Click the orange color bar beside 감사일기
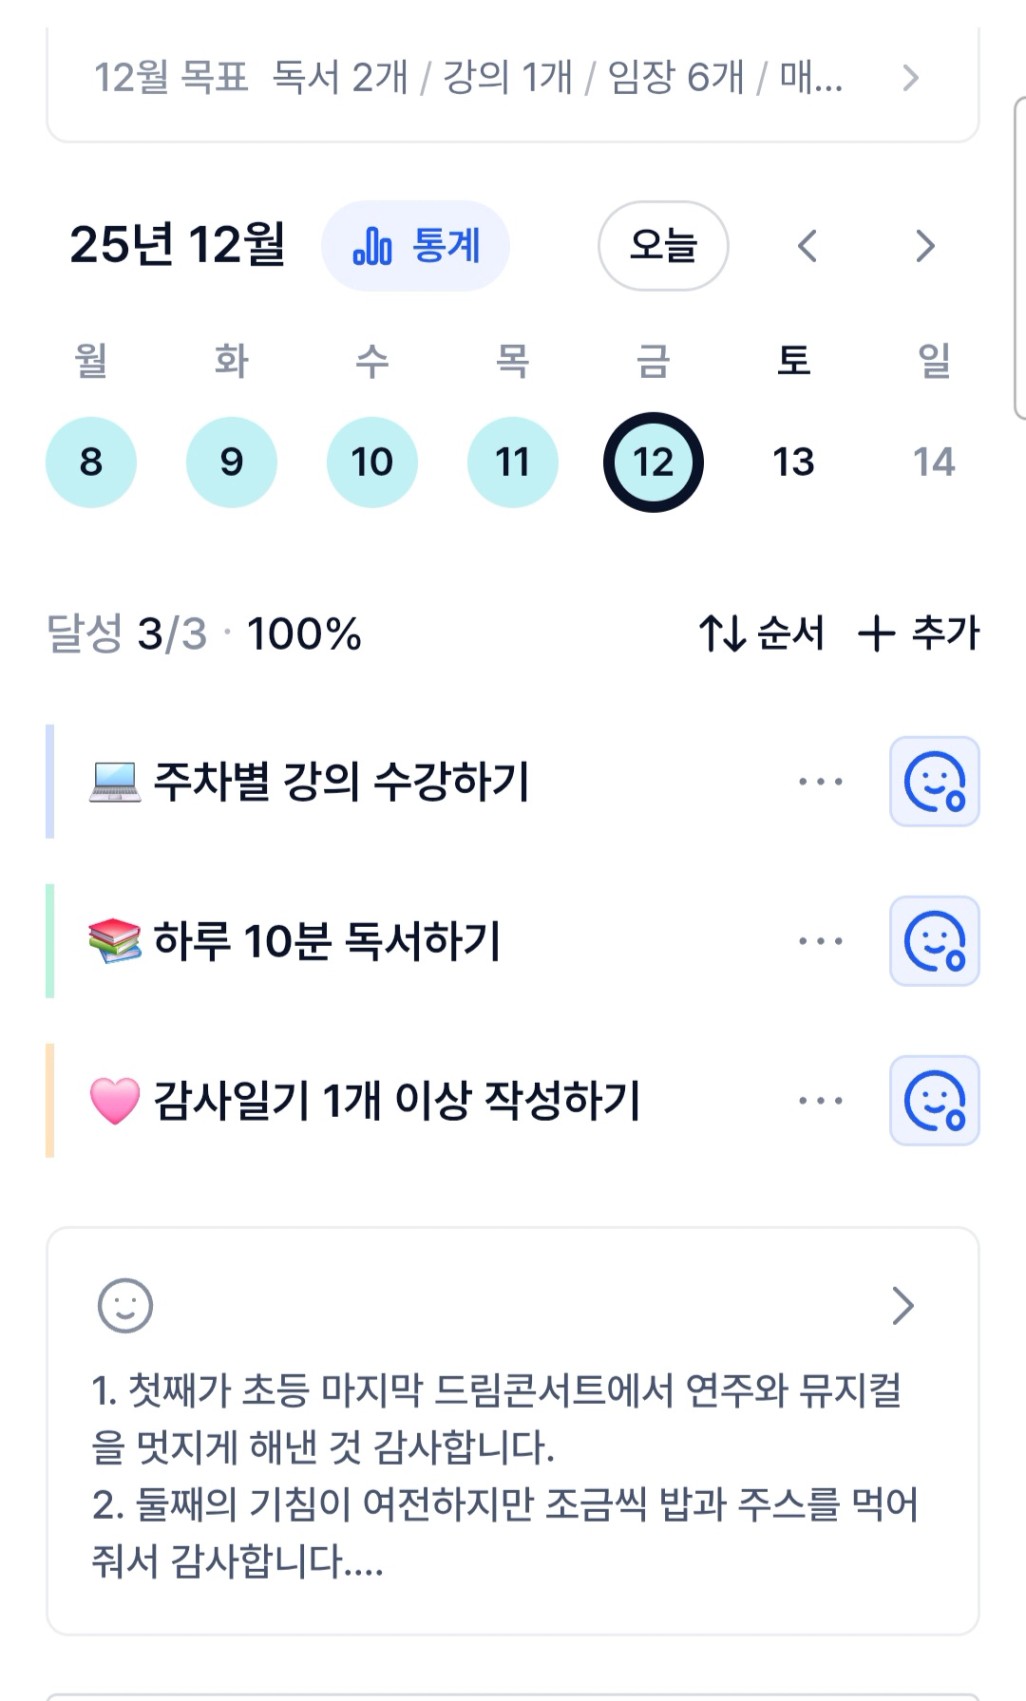The width and height of the screenshot is (1026, 1701). (x=50, y=1101)
